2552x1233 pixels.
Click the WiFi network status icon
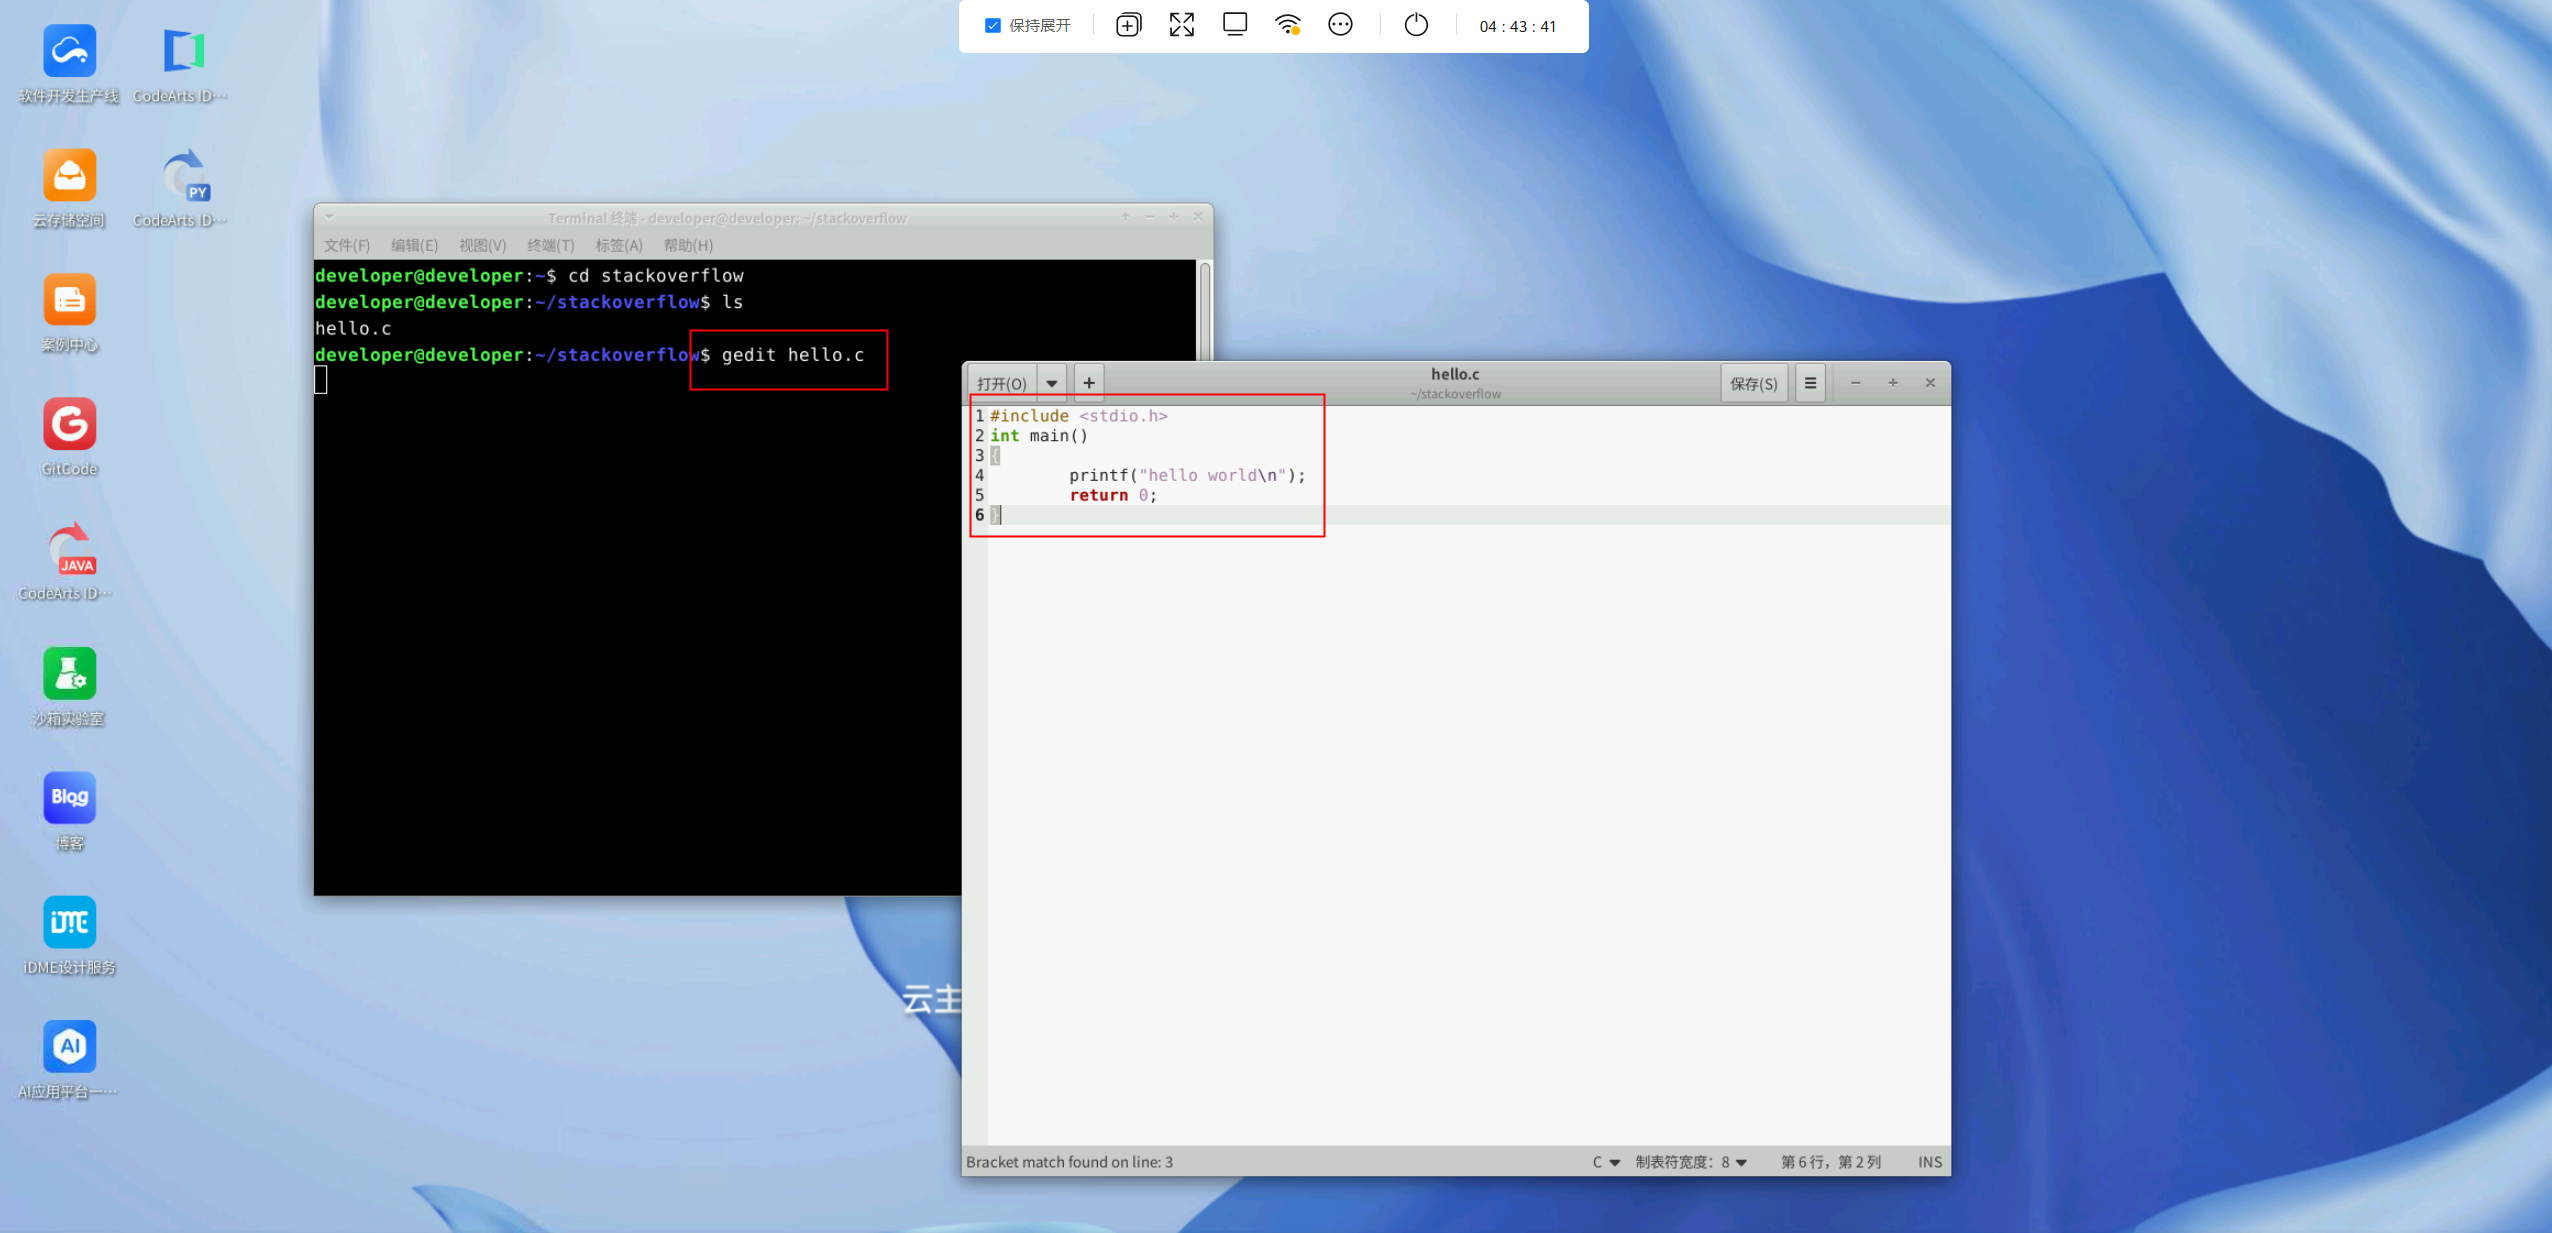(1288, 25)
